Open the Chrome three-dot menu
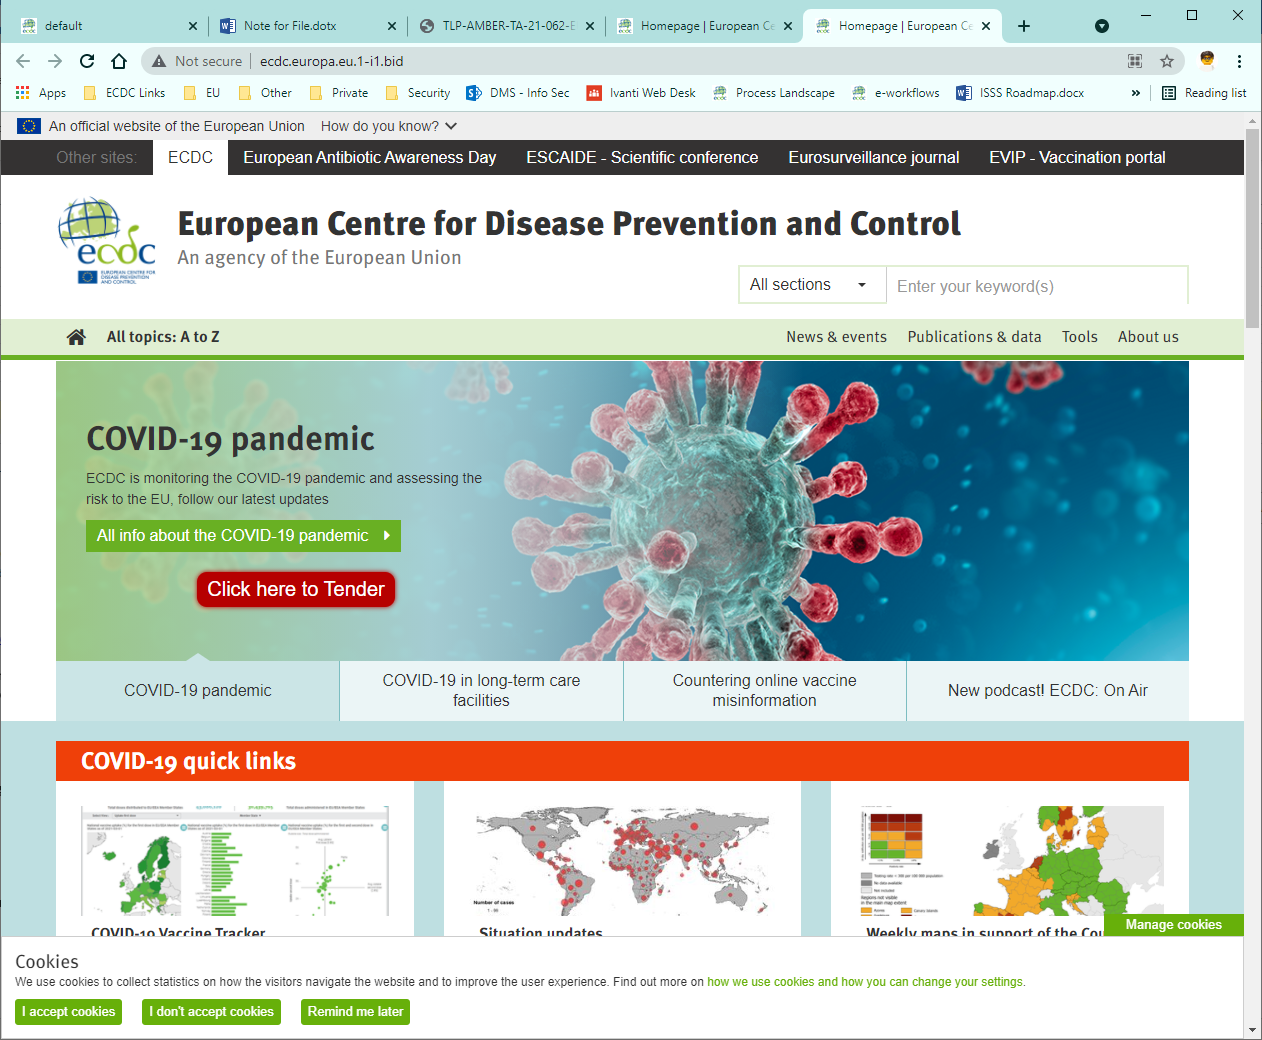Image resolution: width=1262 pixels, height=1040 pixels. click(x=1239, y=61)
